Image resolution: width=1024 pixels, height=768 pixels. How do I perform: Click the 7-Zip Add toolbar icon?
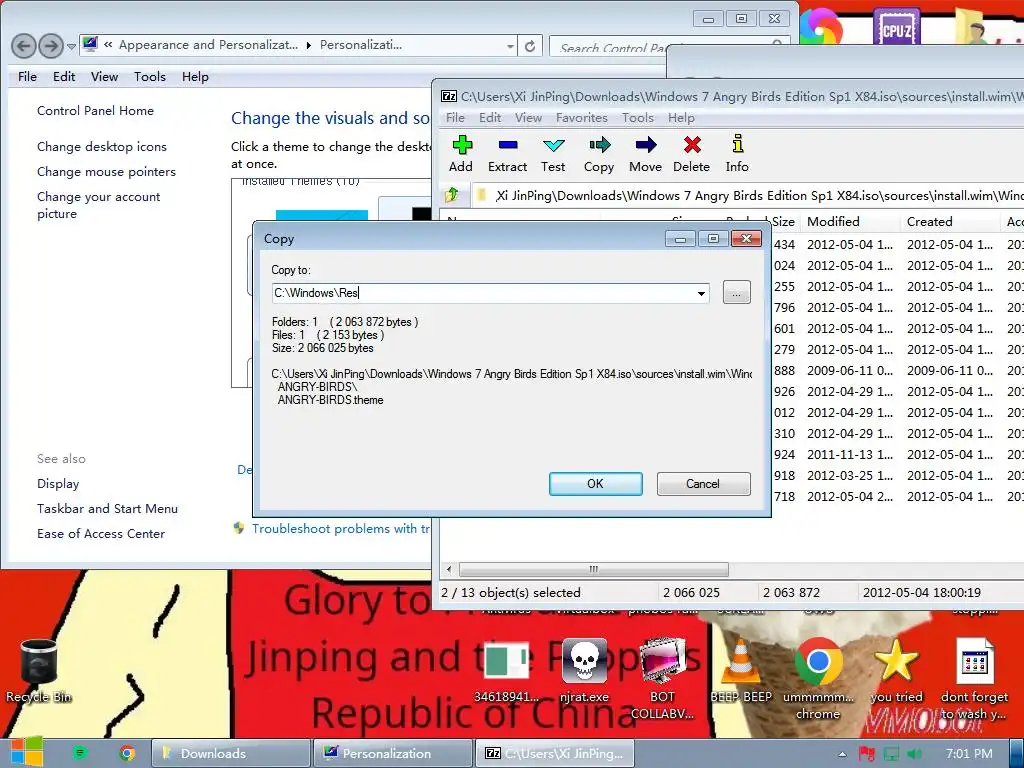pos(461,154)
